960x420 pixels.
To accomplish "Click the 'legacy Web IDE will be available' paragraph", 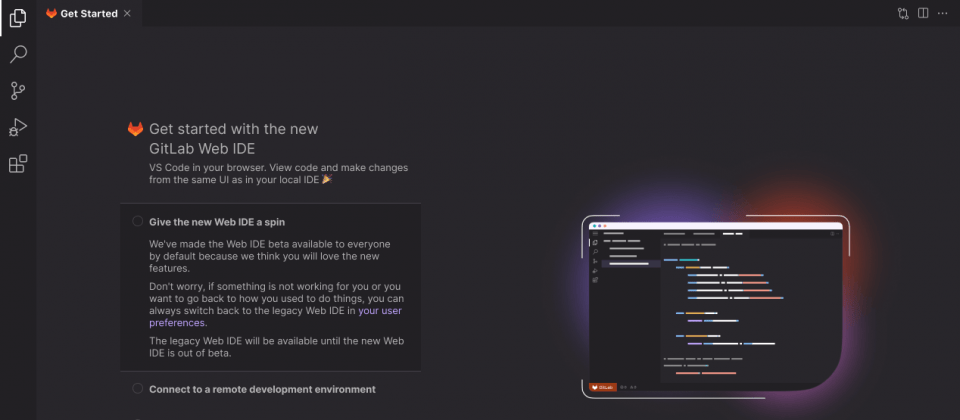I will point(277,347).
